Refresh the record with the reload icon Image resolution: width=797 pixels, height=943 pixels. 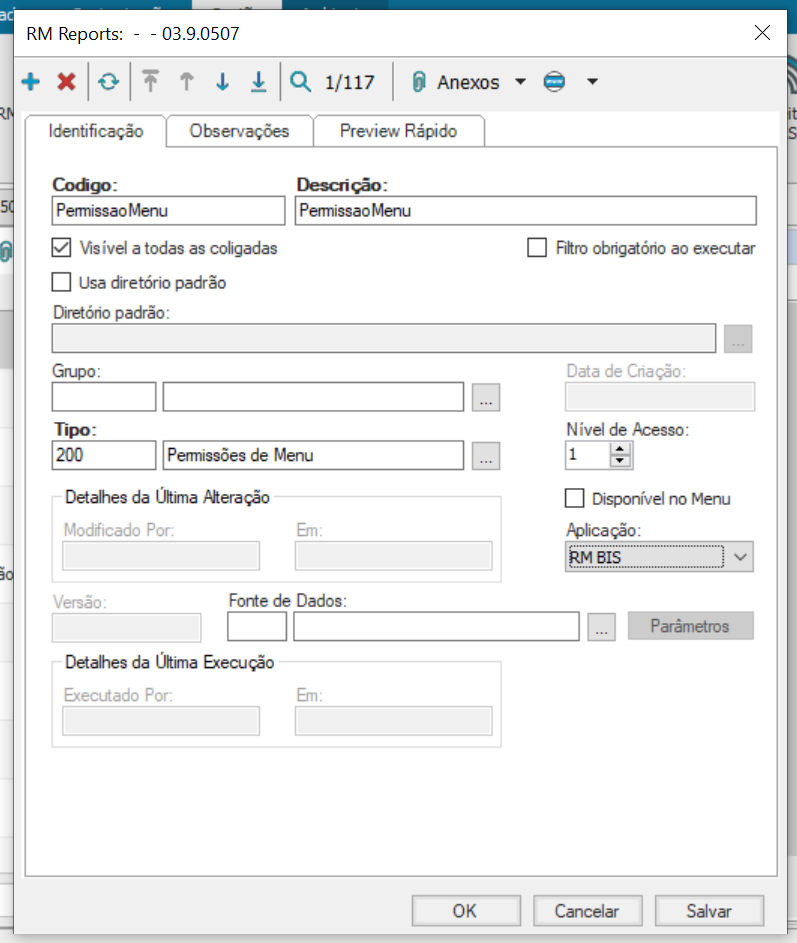109,81
